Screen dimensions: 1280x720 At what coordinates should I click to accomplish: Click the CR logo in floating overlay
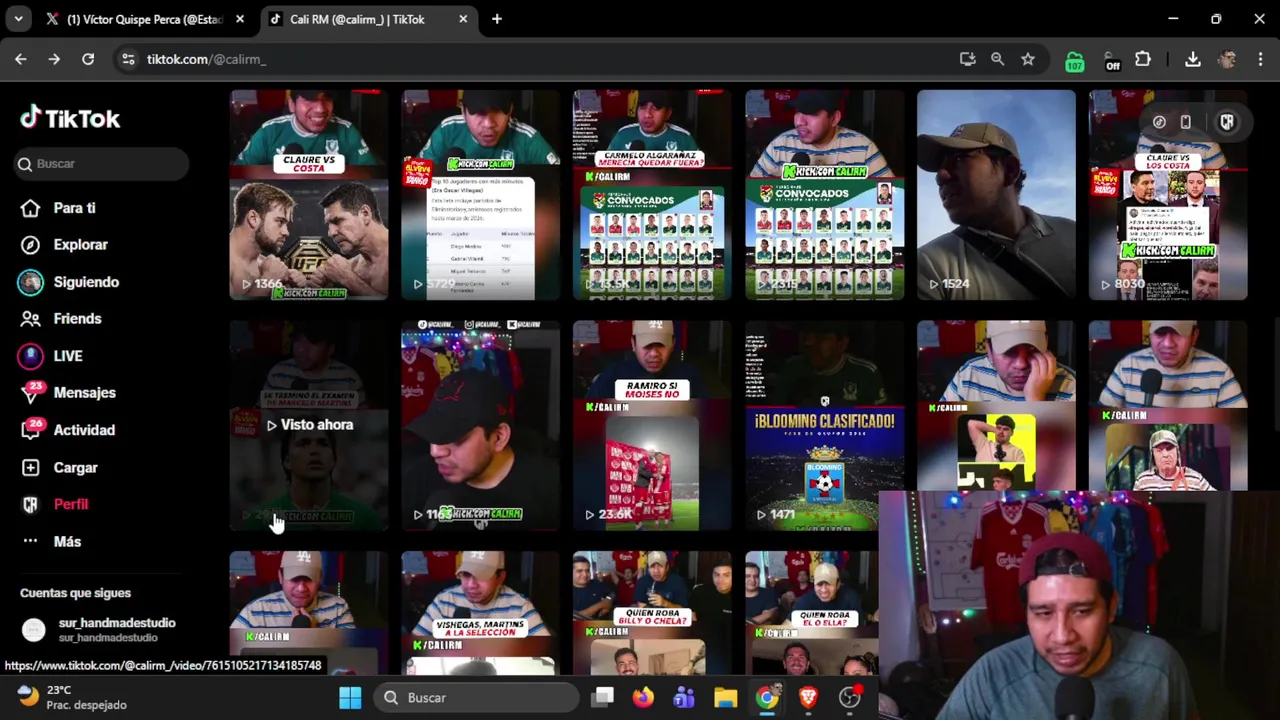click(1227, 122)
